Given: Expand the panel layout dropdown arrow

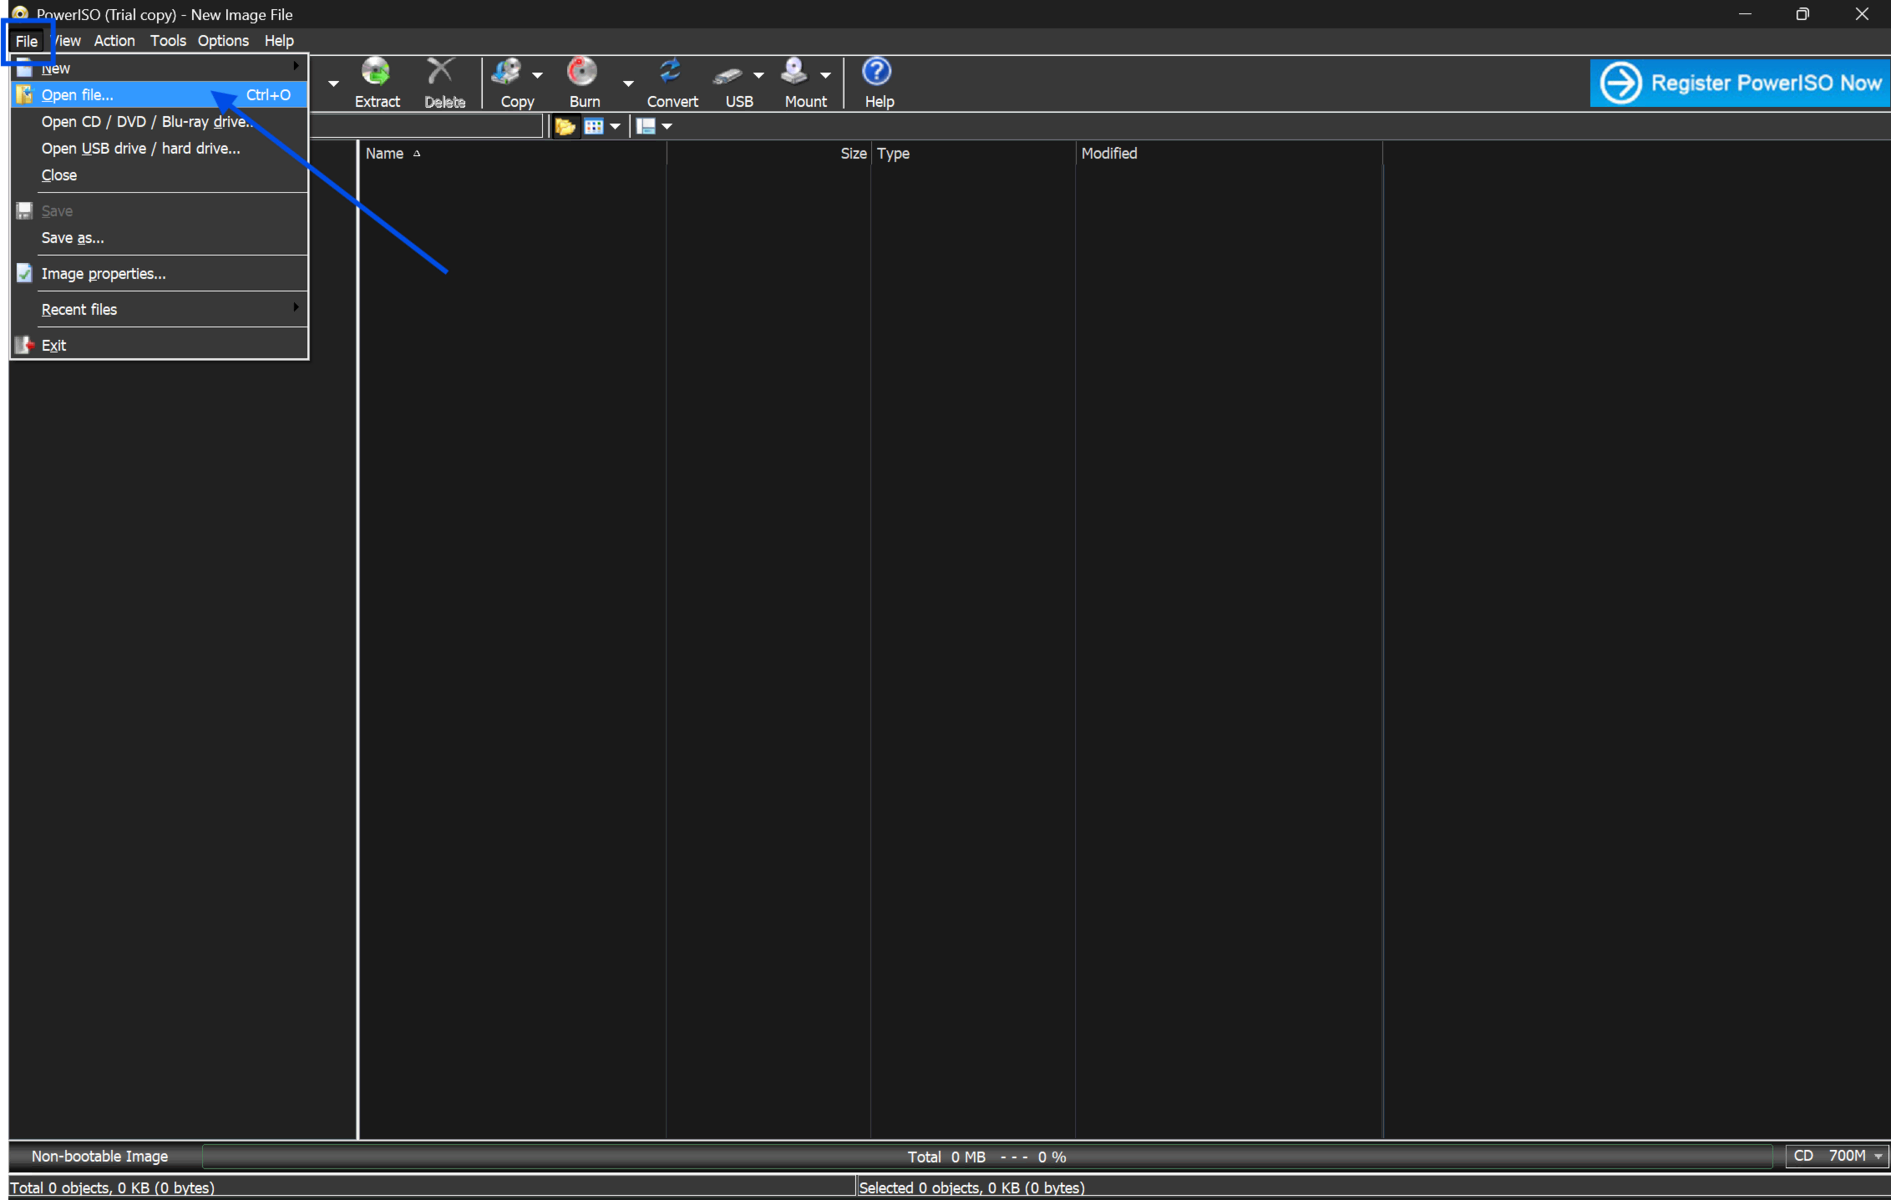Looking at the screenshot, I should point(667,126).
